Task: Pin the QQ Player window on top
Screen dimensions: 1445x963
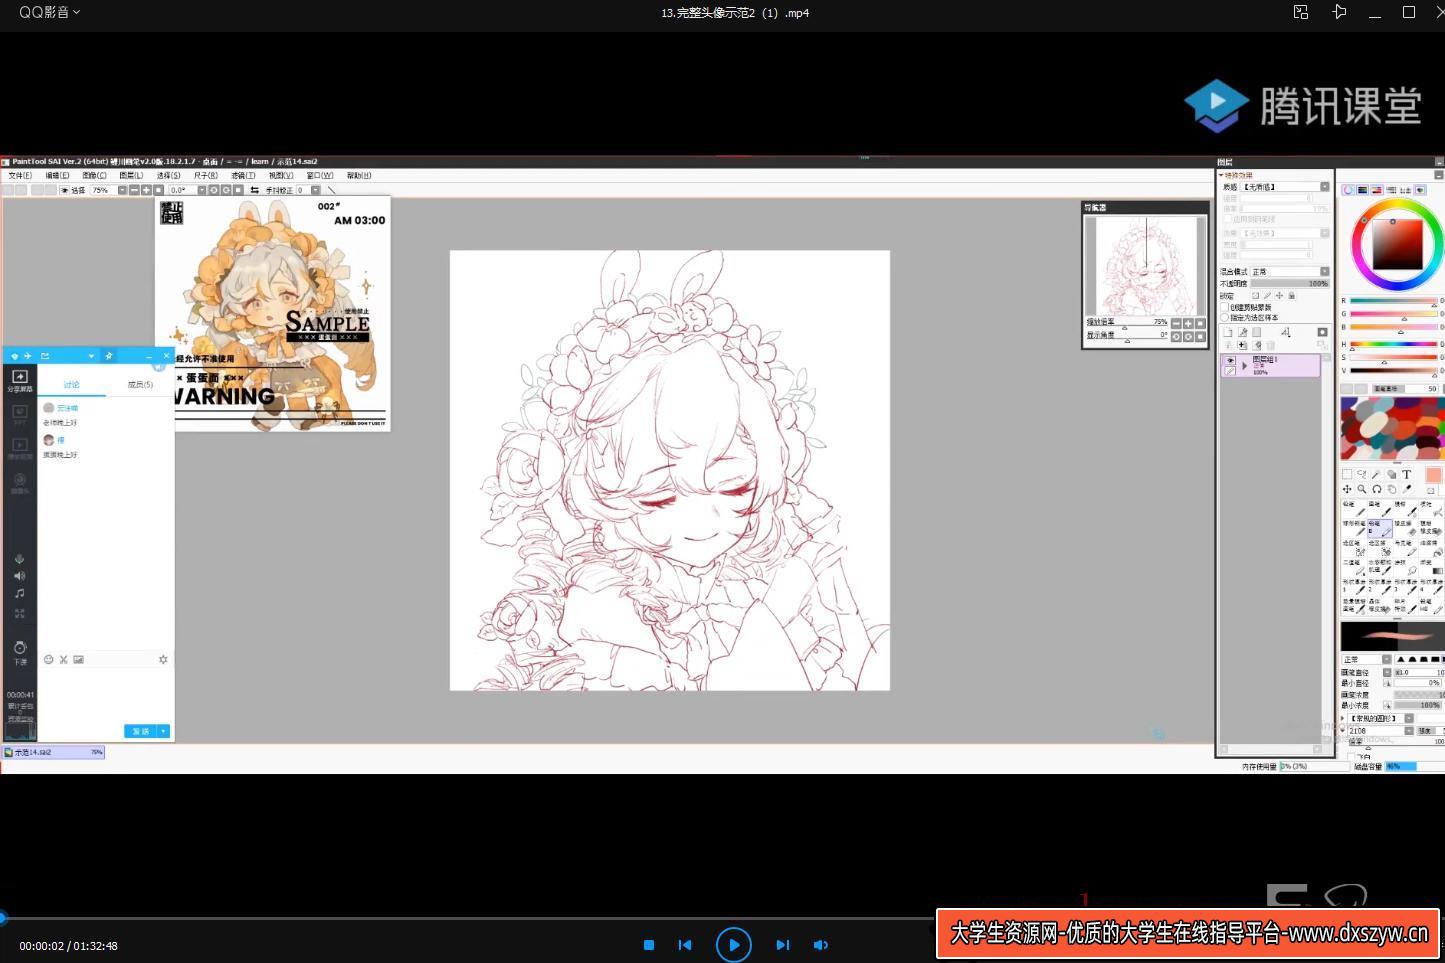Action: [x=1339, y=12]
